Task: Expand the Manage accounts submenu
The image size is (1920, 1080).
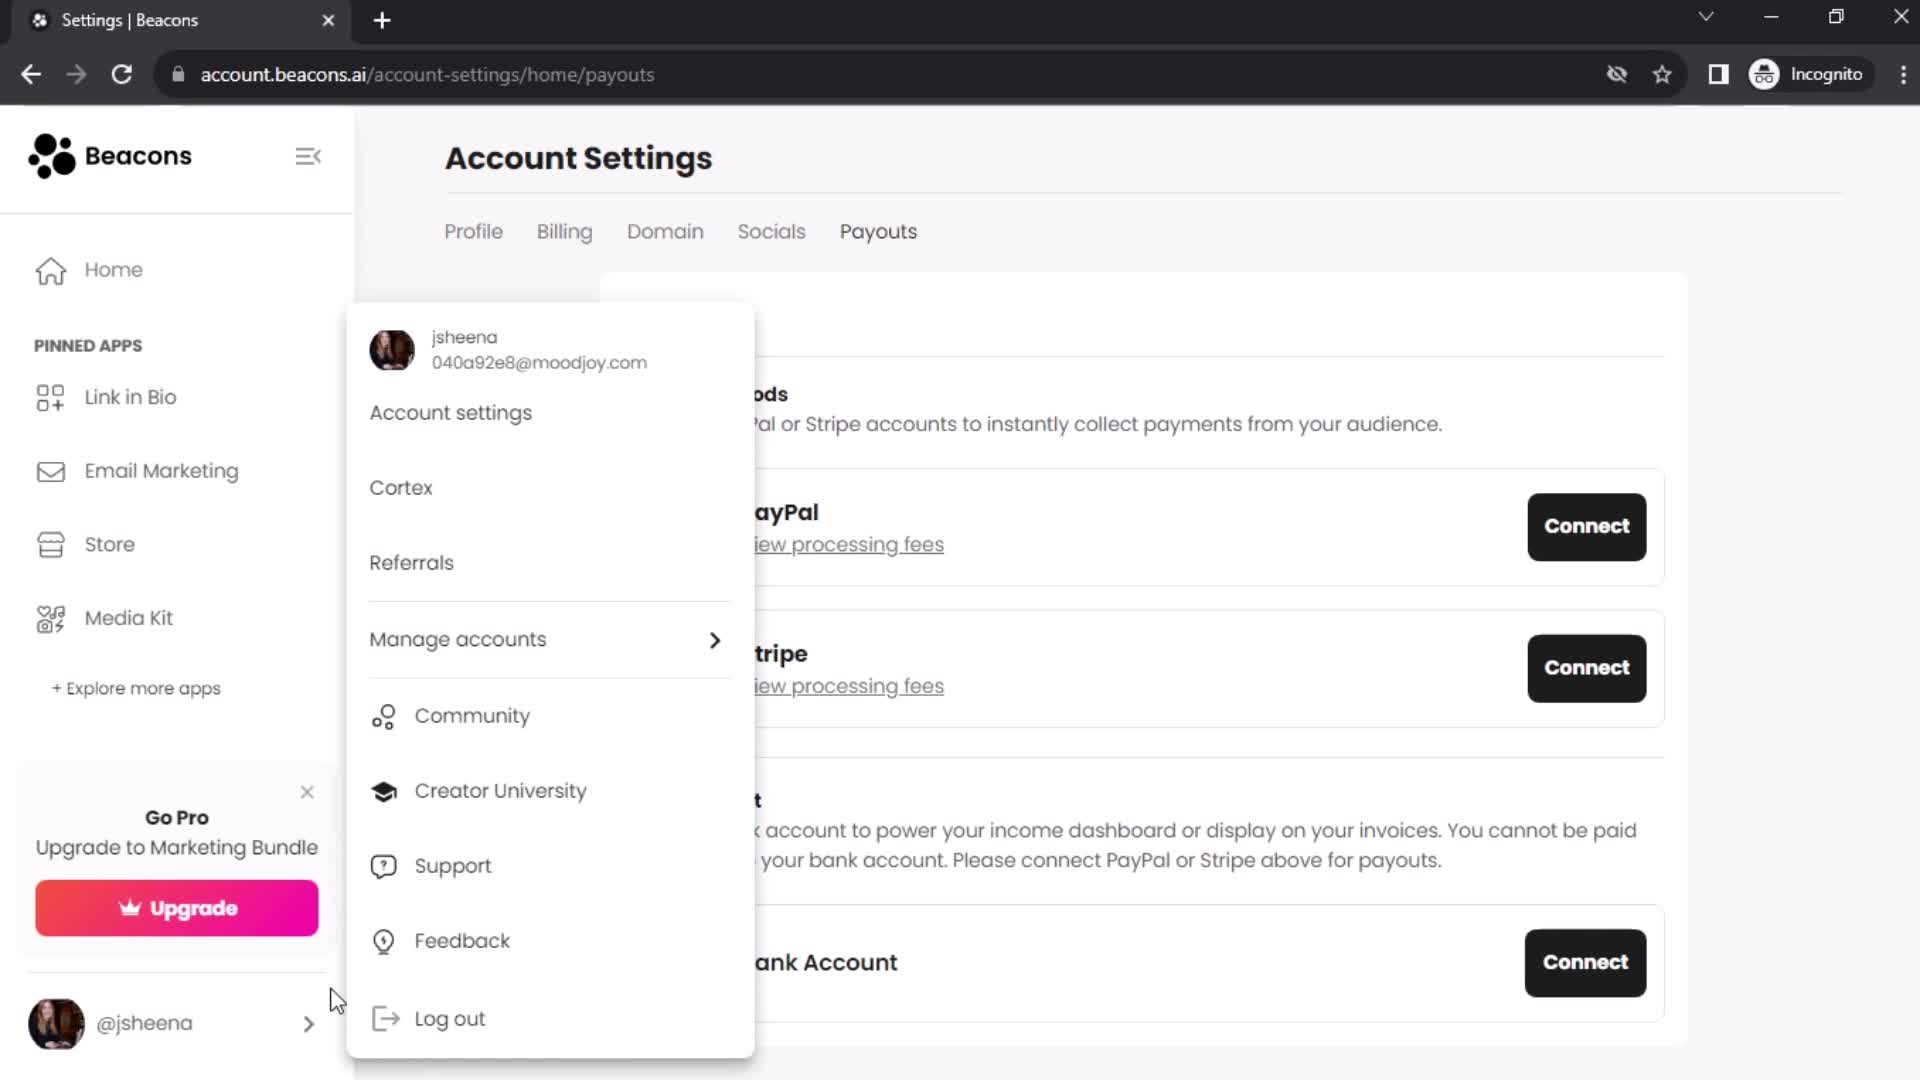Action: coord(715,640)
